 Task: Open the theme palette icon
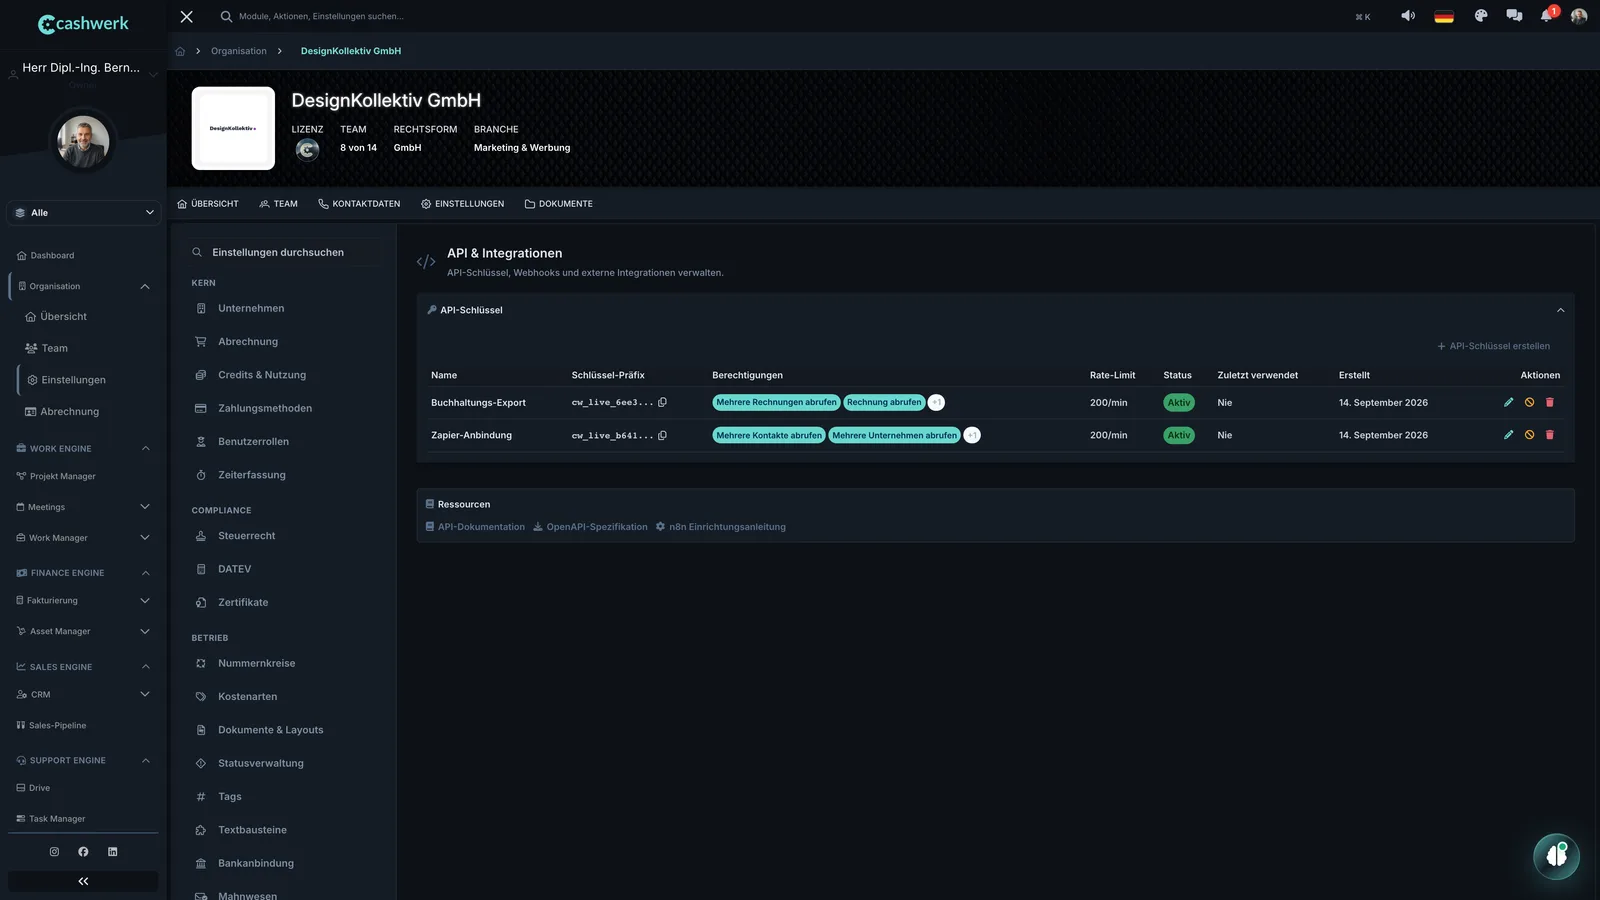pos(1481,16)
